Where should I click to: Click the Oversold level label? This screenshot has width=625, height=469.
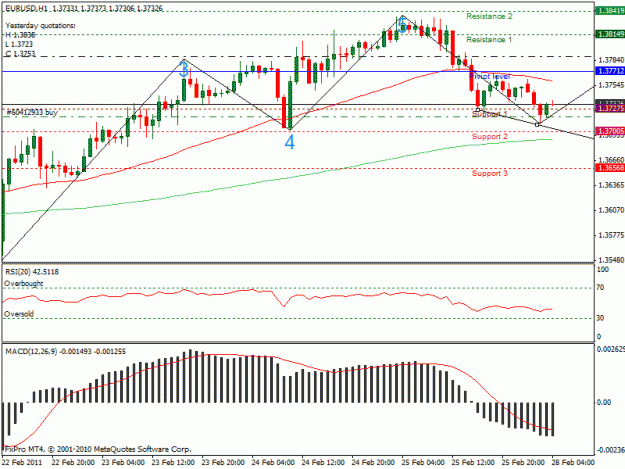point(19,314)
